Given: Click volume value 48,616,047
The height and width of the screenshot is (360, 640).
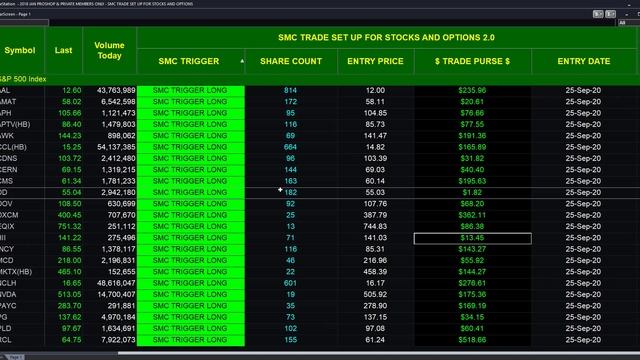Looking at the screenshot, I should [116, 283].
